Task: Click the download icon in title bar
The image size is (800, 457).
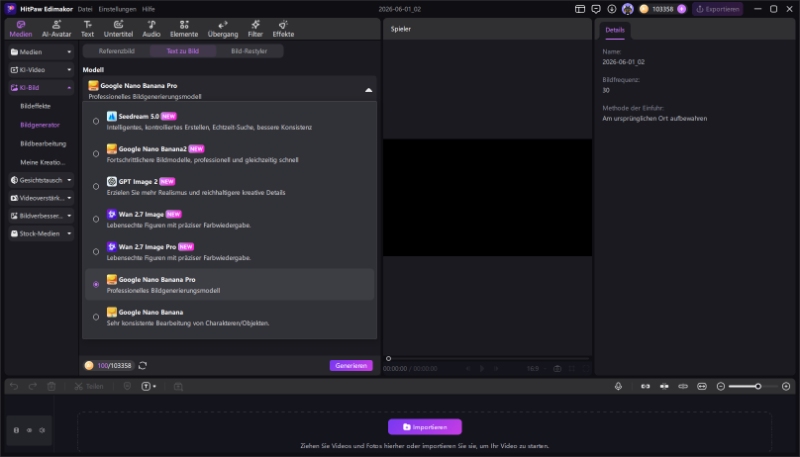Action: pyautogui.click(x=612, y=9)
